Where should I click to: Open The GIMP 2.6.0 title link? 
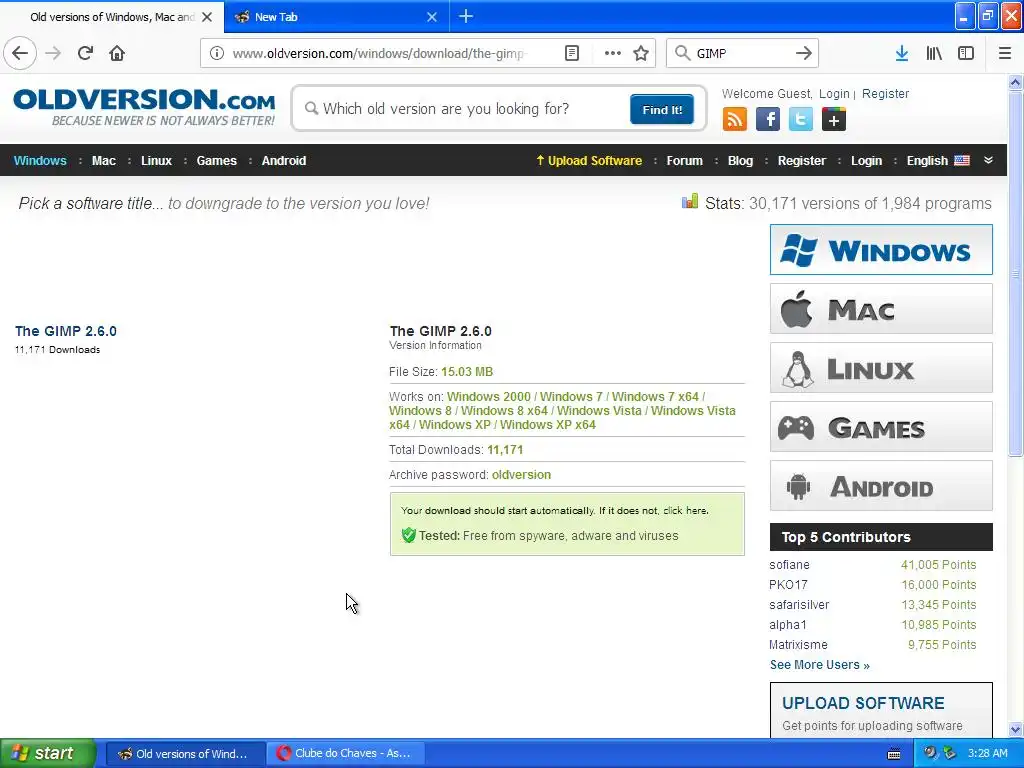(66, 331)
